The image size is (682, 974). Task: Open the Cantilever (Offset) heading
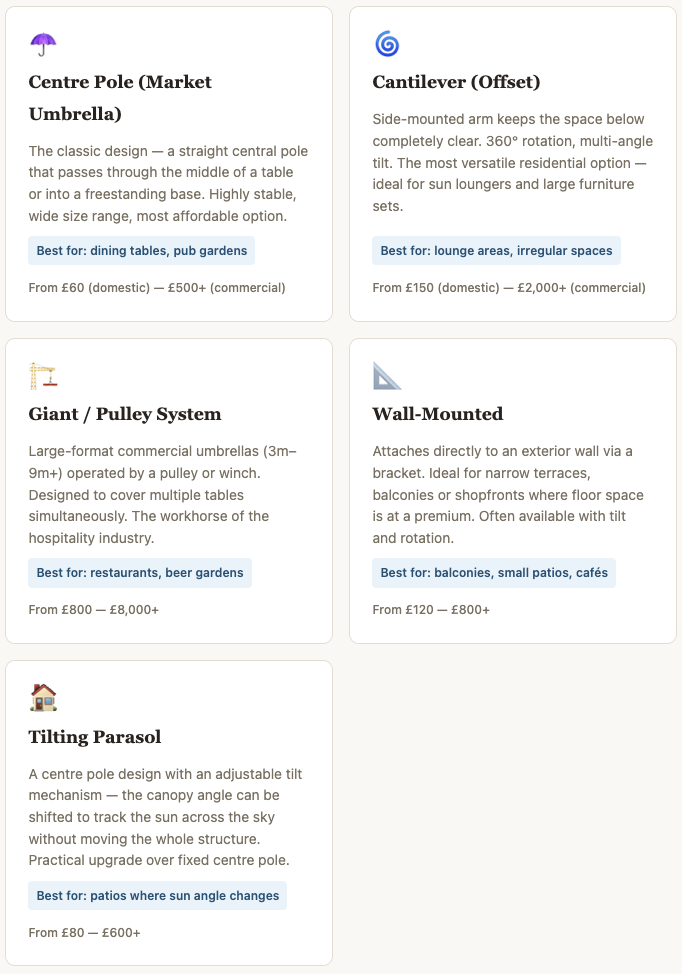457,82
